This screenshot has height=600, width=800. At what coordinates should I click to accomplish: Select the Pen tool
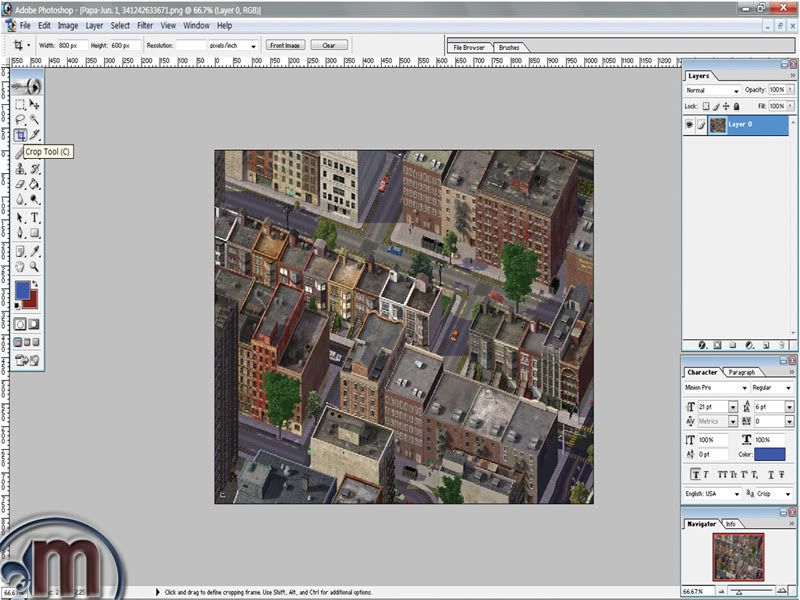tap(20, 233)
